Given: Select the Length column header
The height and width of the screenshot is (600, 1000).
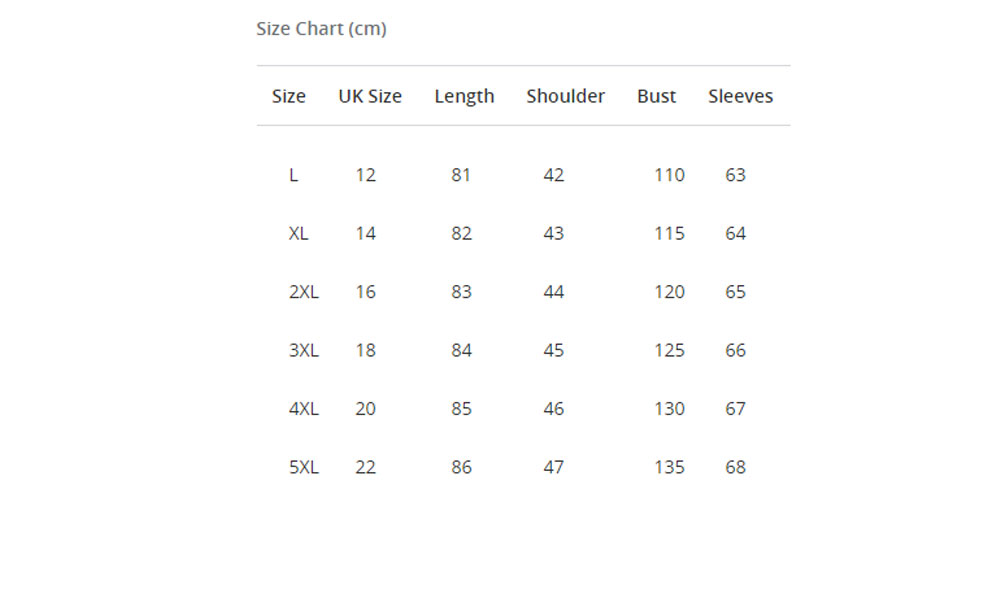Looking at the screenshot, I should (x=464, y=96).
